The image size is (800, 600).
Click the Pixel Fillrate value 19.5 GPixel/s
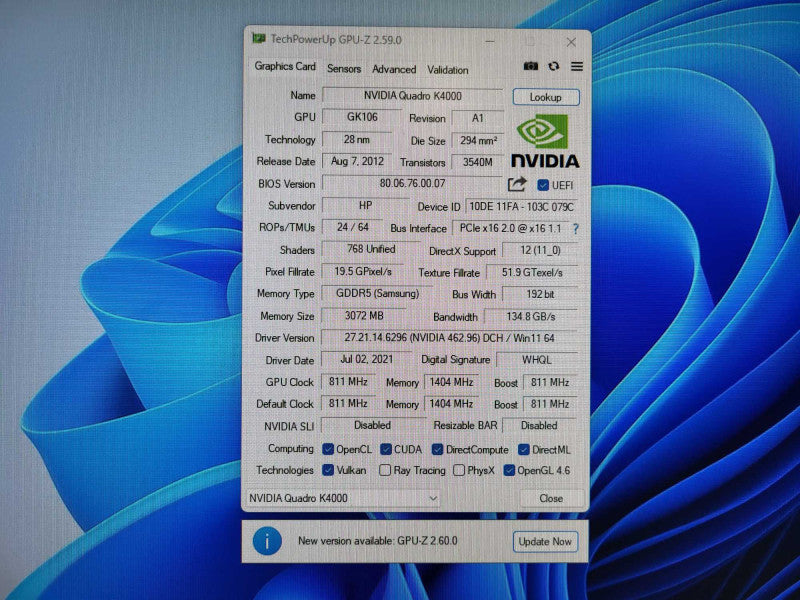point(363,271)
